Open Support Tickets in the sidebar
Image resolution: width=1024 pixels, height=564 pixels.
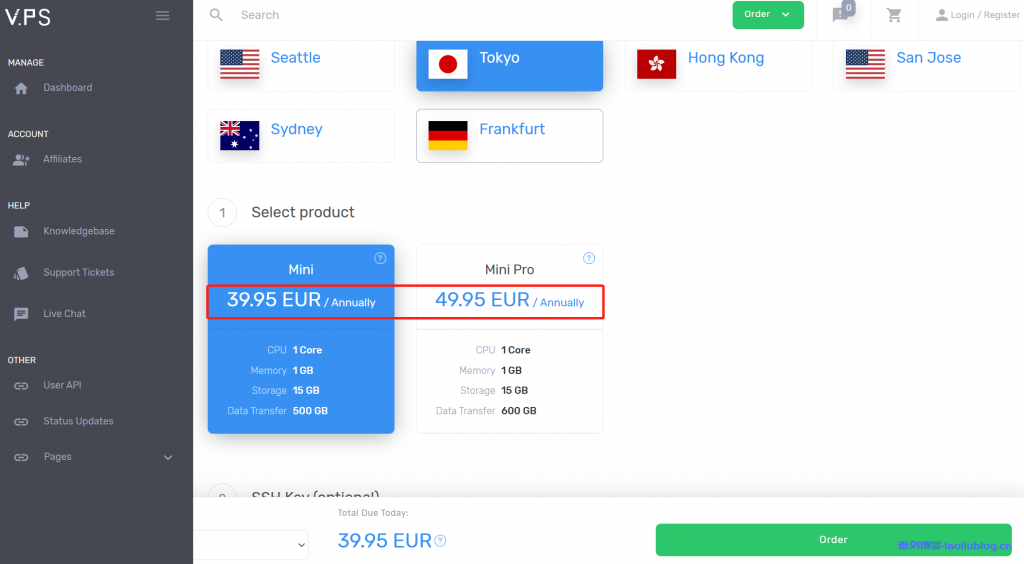[x=78, y=272]
